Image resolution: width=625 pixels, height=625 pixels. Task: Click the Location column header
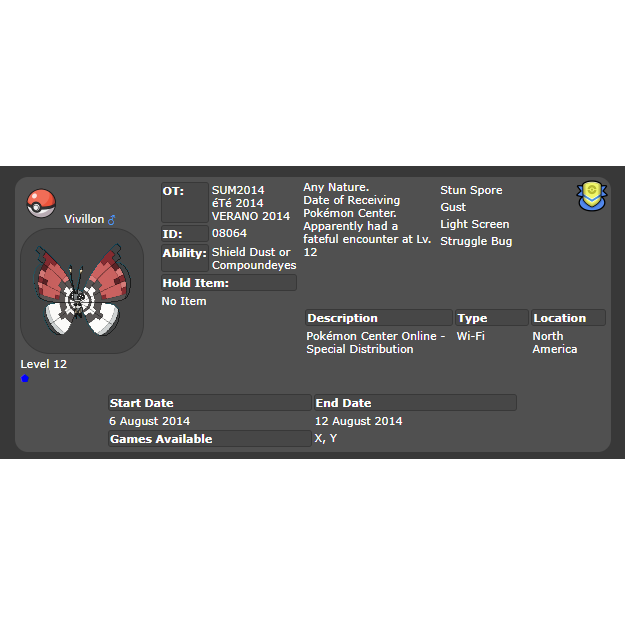pos(568,318)
